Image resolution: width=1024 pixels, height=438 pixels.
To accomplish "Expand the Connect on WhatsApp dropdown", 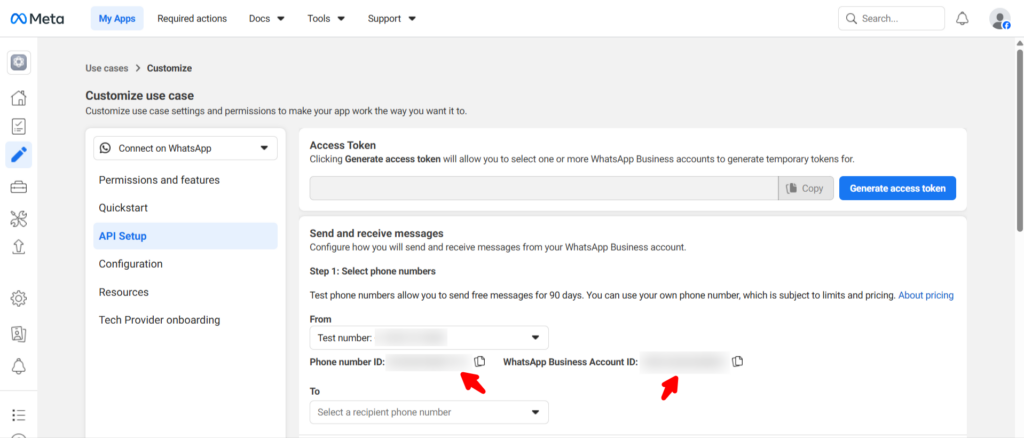I will (185, 148).
